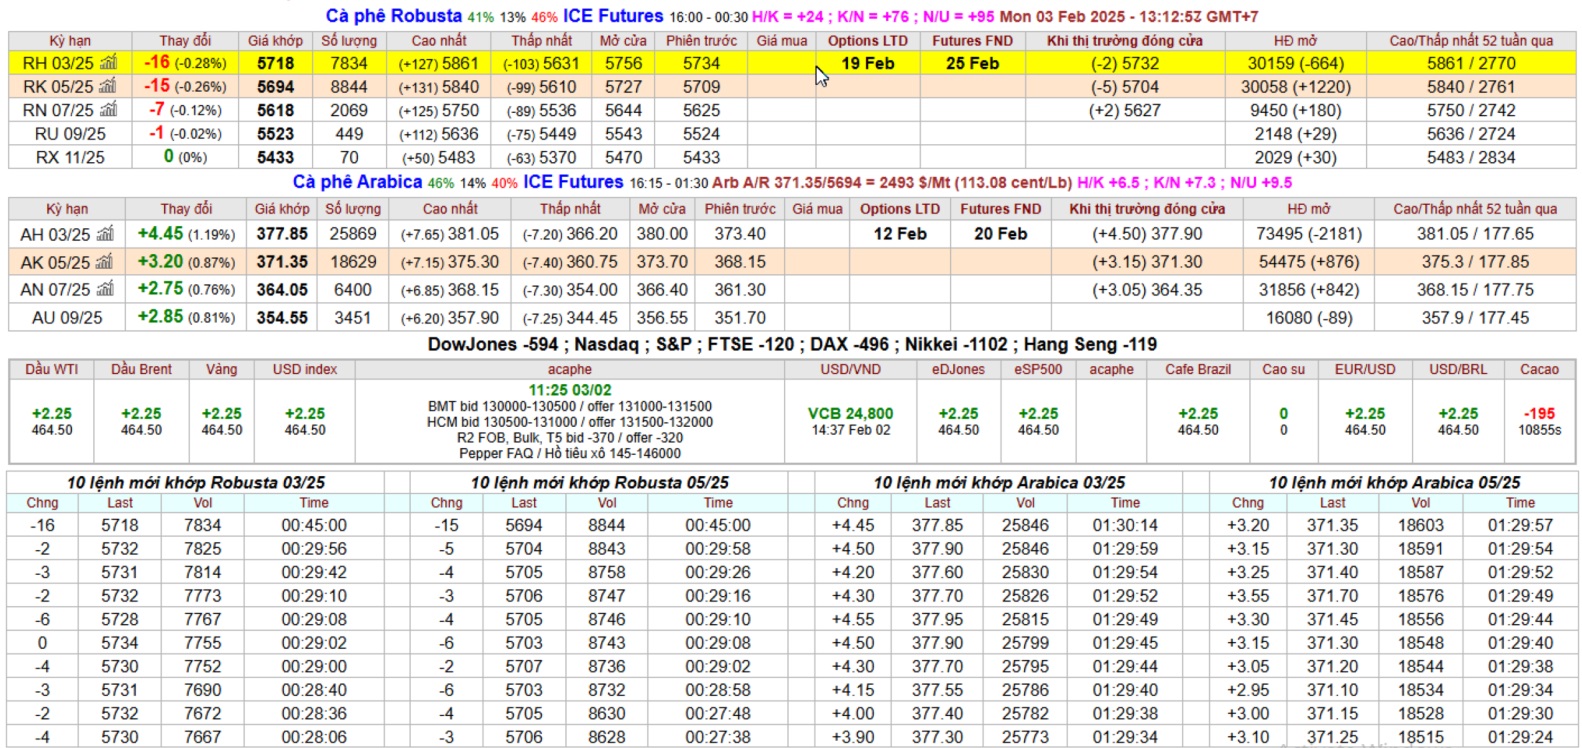1582x748 pixels.
Task: Click the 'VCB 24,800' exchange rate
Action: (x=850, y=413)
